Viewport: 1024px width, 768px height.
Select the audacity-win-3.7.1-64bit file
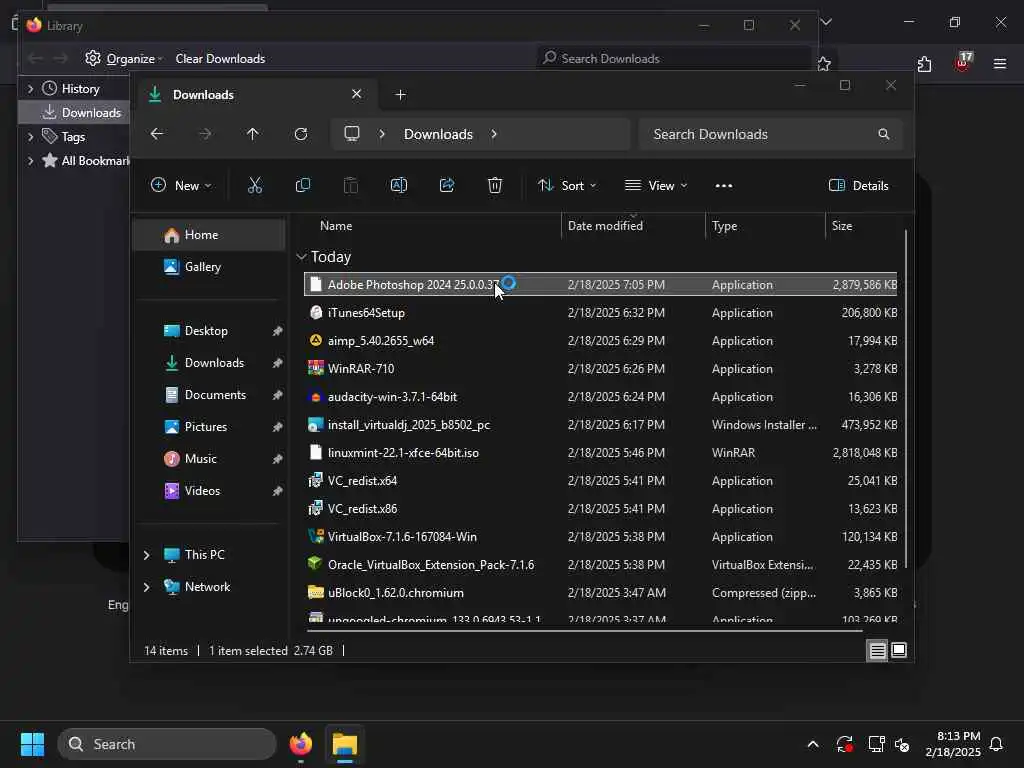[600, 397]
